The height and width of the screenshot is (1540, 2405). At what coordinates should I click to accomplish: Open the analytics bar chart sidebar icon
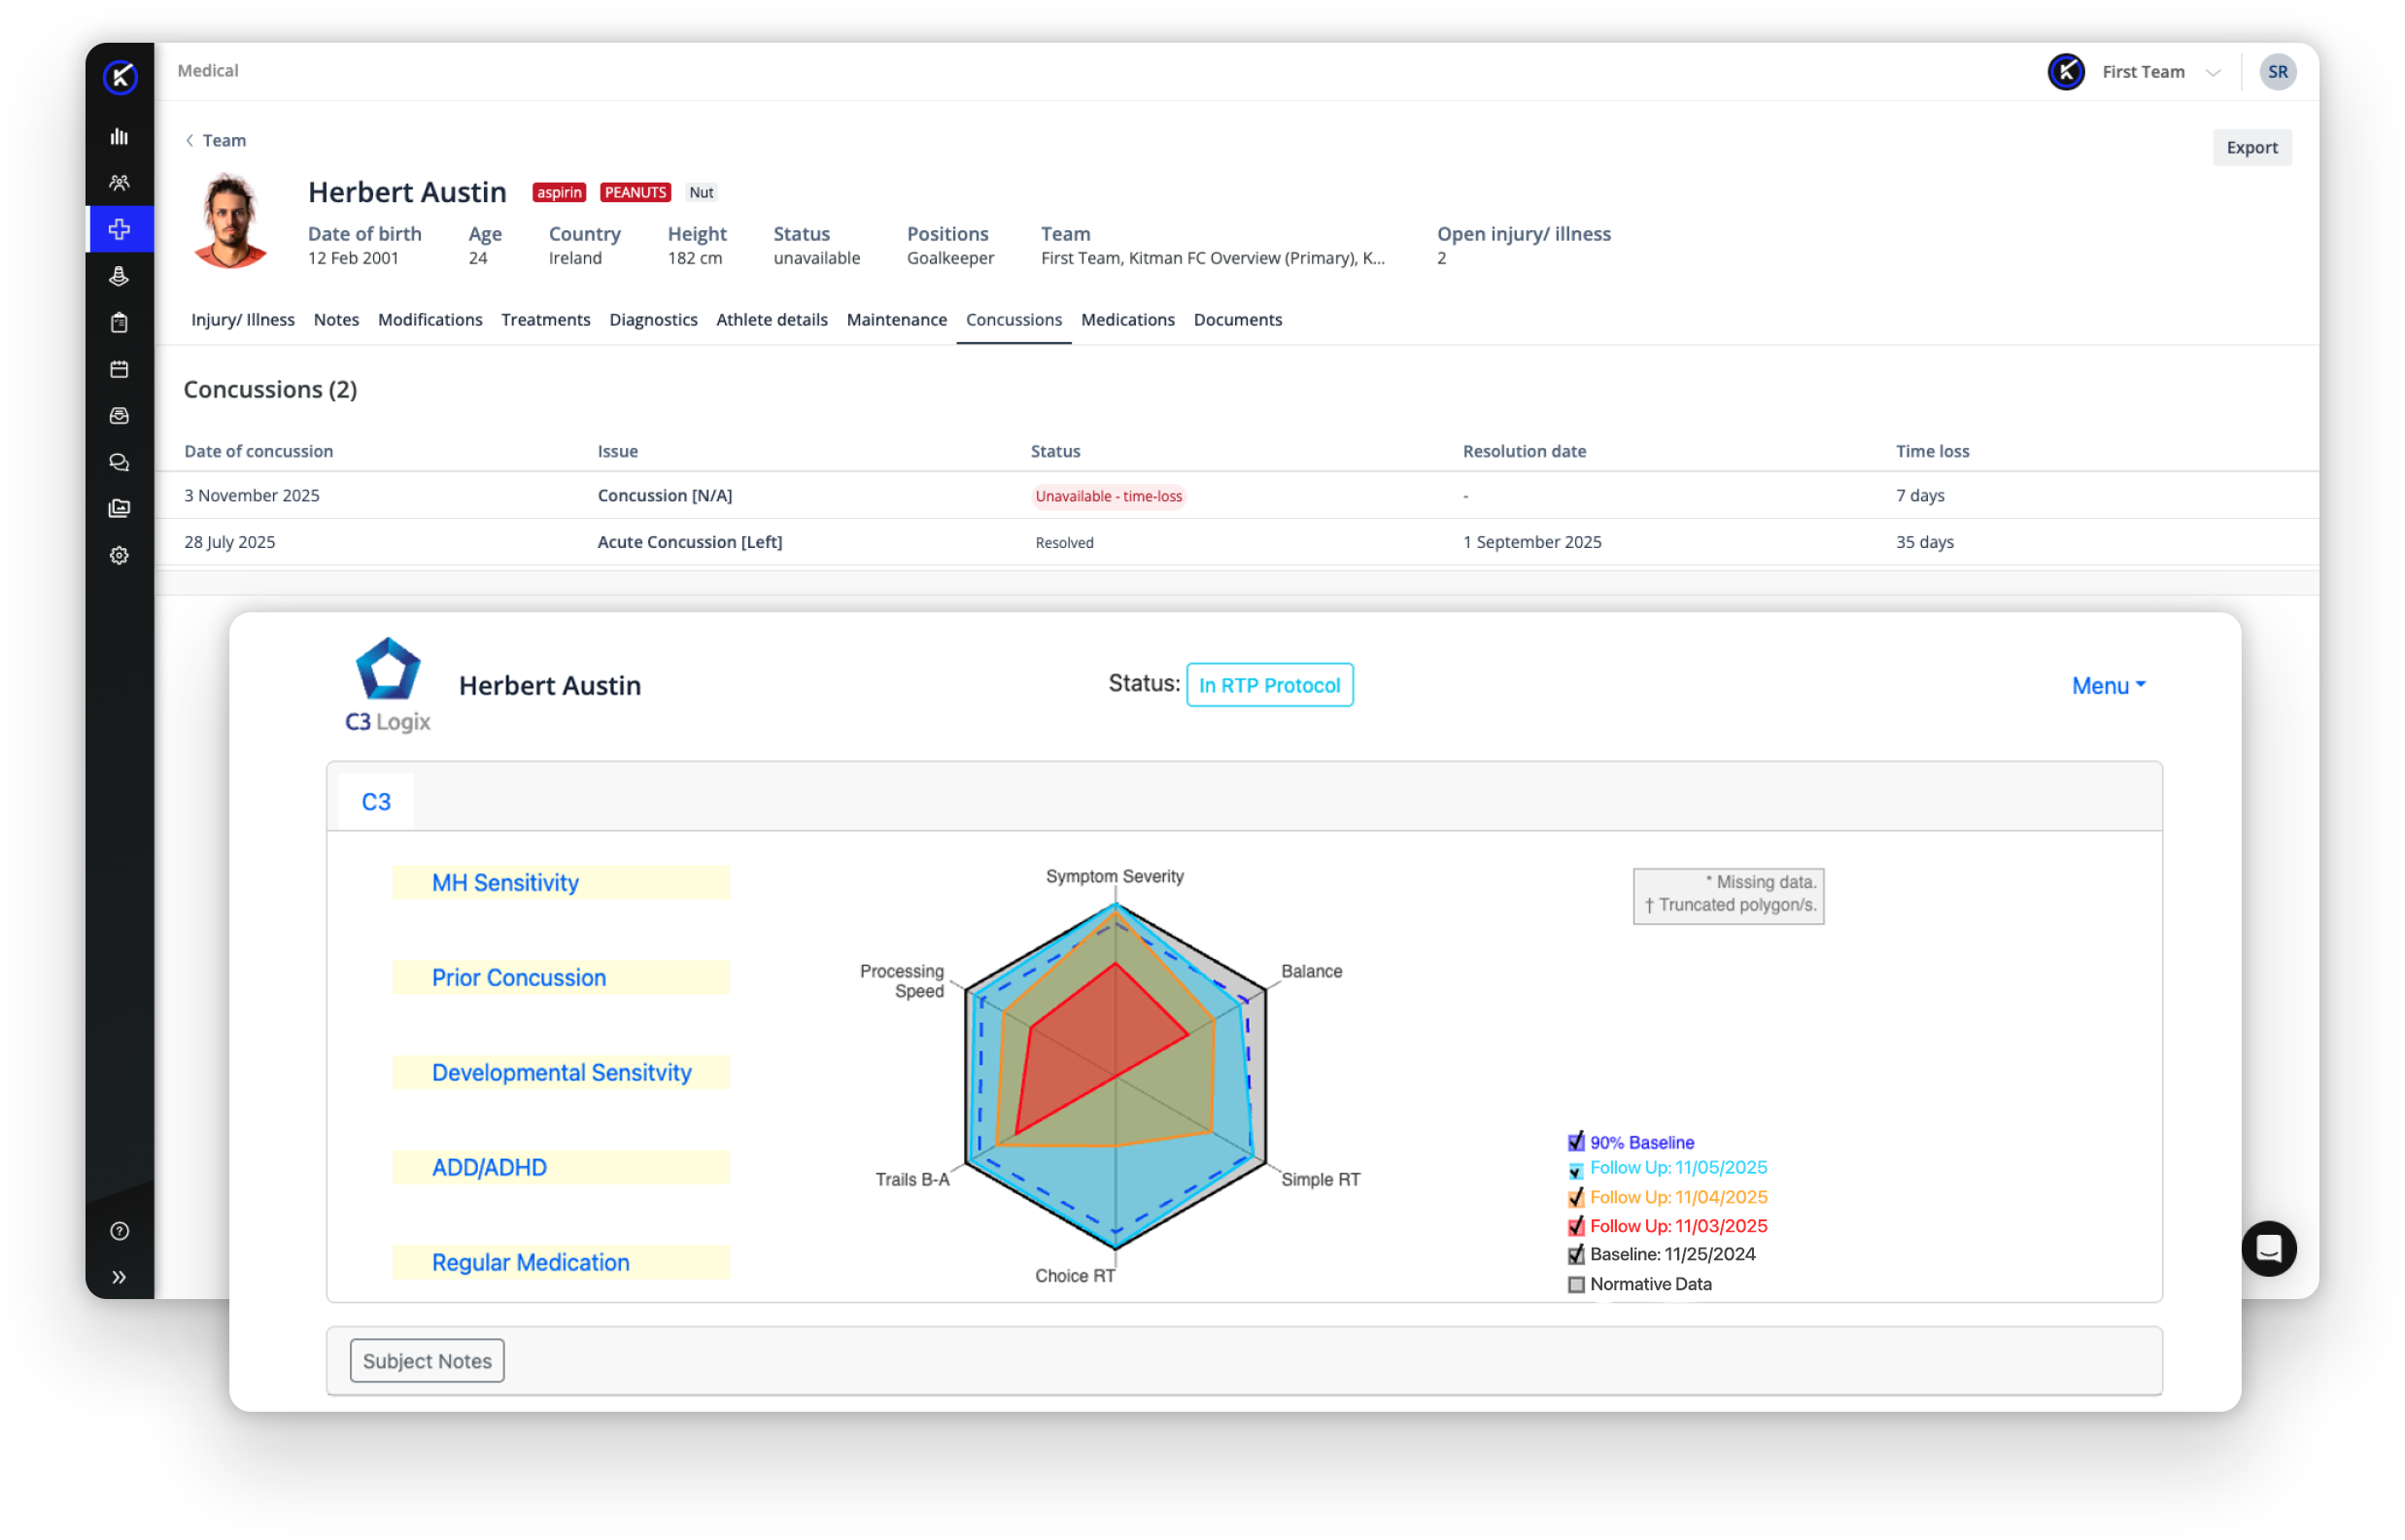click(119, 137)
